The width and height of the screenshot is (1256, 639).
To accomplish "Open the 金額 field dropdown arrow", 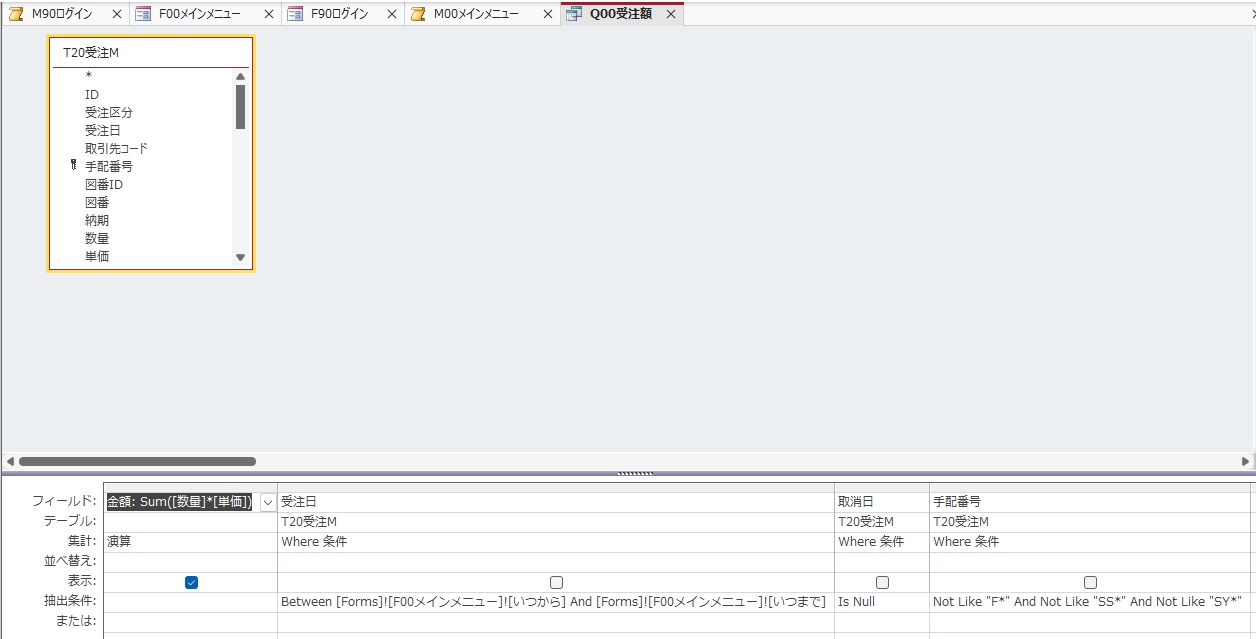I will point(267,502).
